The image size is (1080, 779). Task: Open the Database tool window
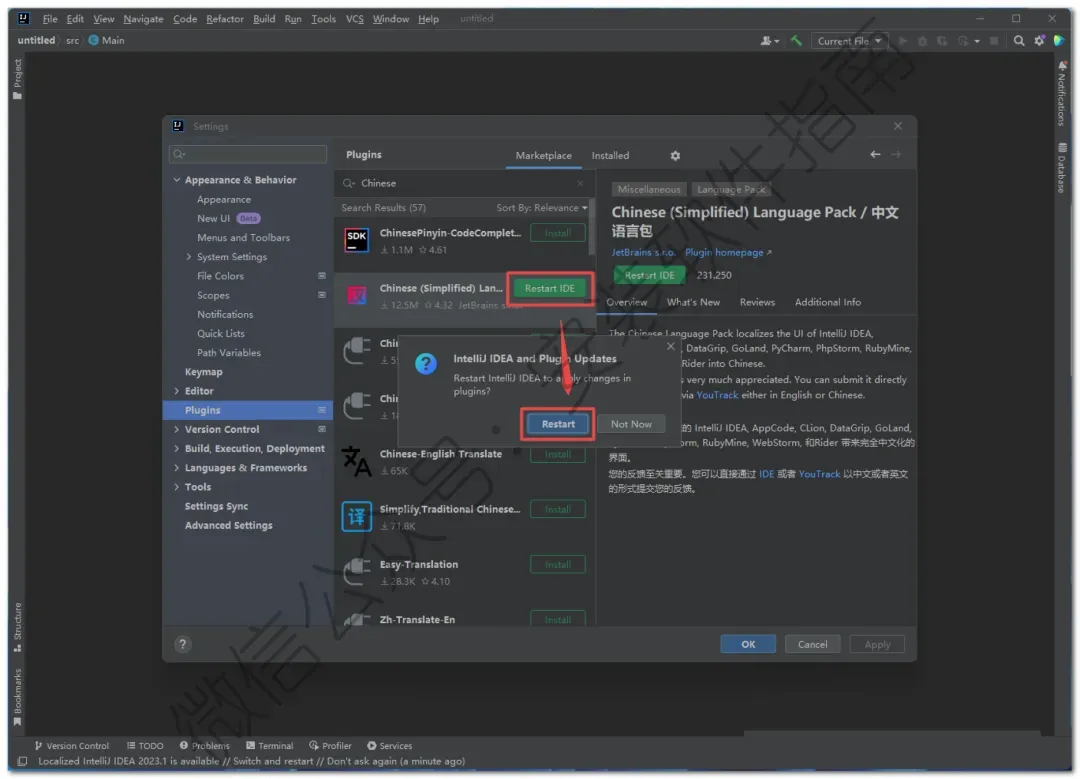(1061, 167)
